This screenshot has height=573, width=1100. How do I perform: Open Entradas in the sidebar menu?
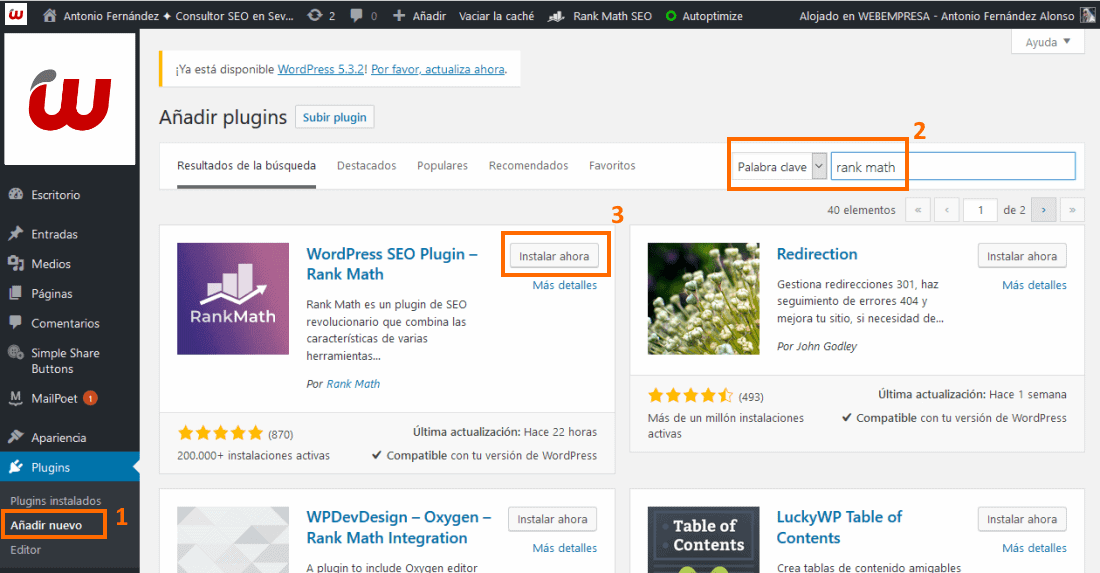tap(54, 234)
